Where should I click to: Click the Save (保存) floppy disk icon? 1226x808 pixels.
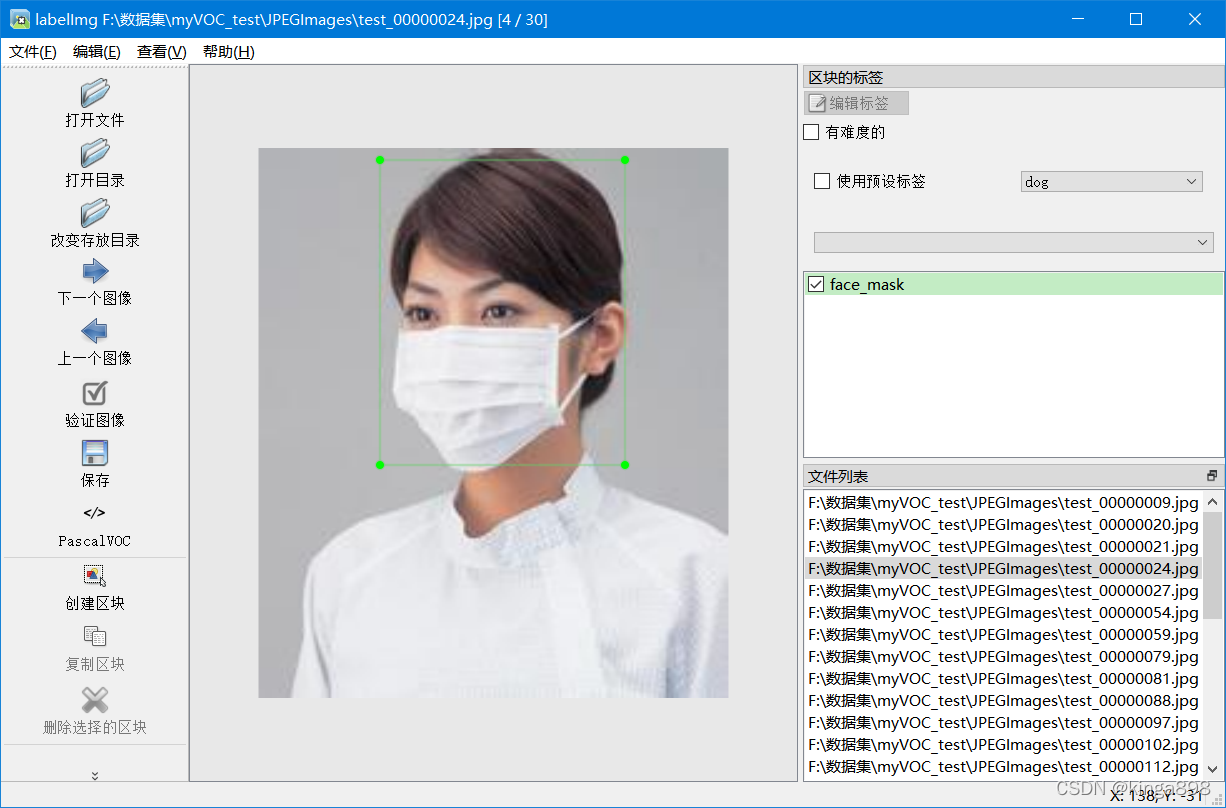pyautogui.click(x=95, y=452)
